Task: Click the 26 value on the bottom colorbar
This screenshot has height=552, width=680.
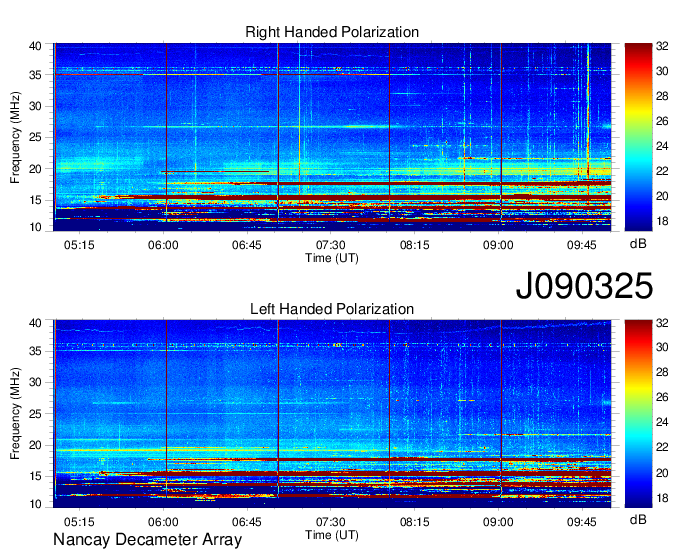Action: coord(662,397)
